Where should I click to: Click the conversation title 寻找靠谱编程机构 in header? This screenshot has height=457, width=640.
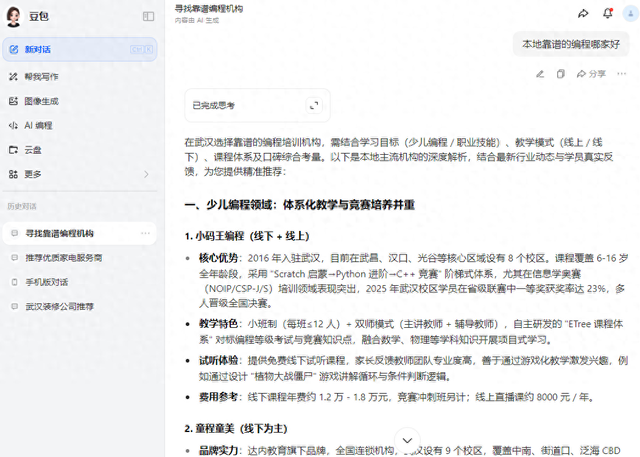click(209, 9)
